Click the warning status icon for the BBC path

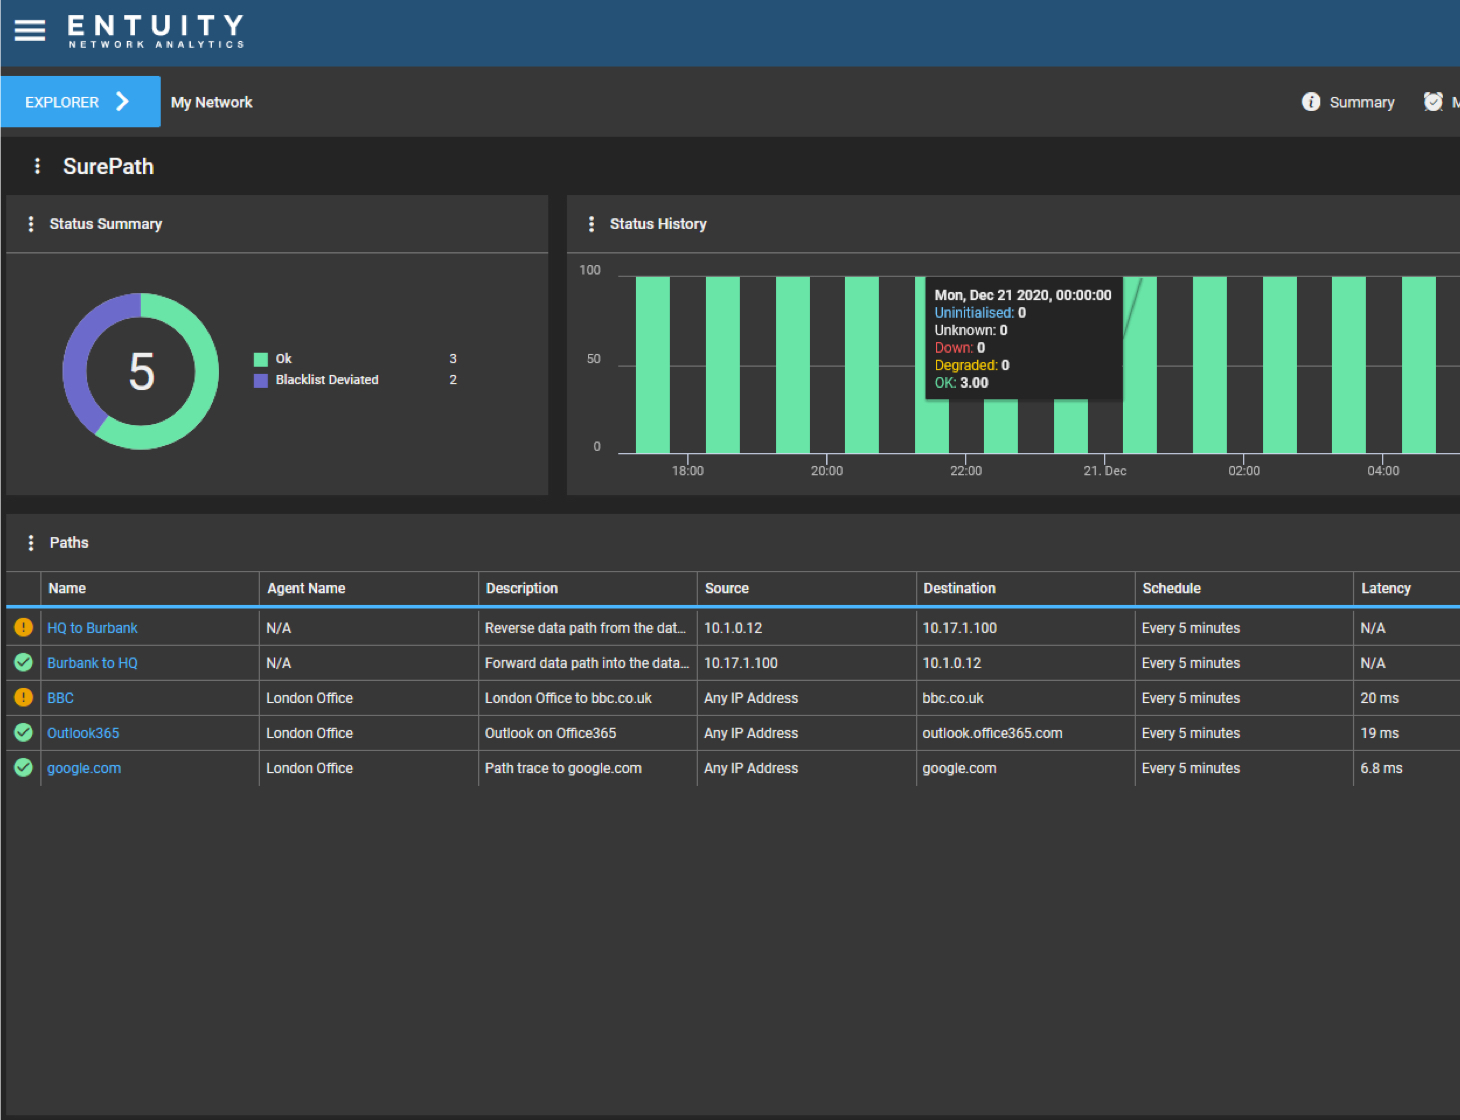(x=22, y=697)
